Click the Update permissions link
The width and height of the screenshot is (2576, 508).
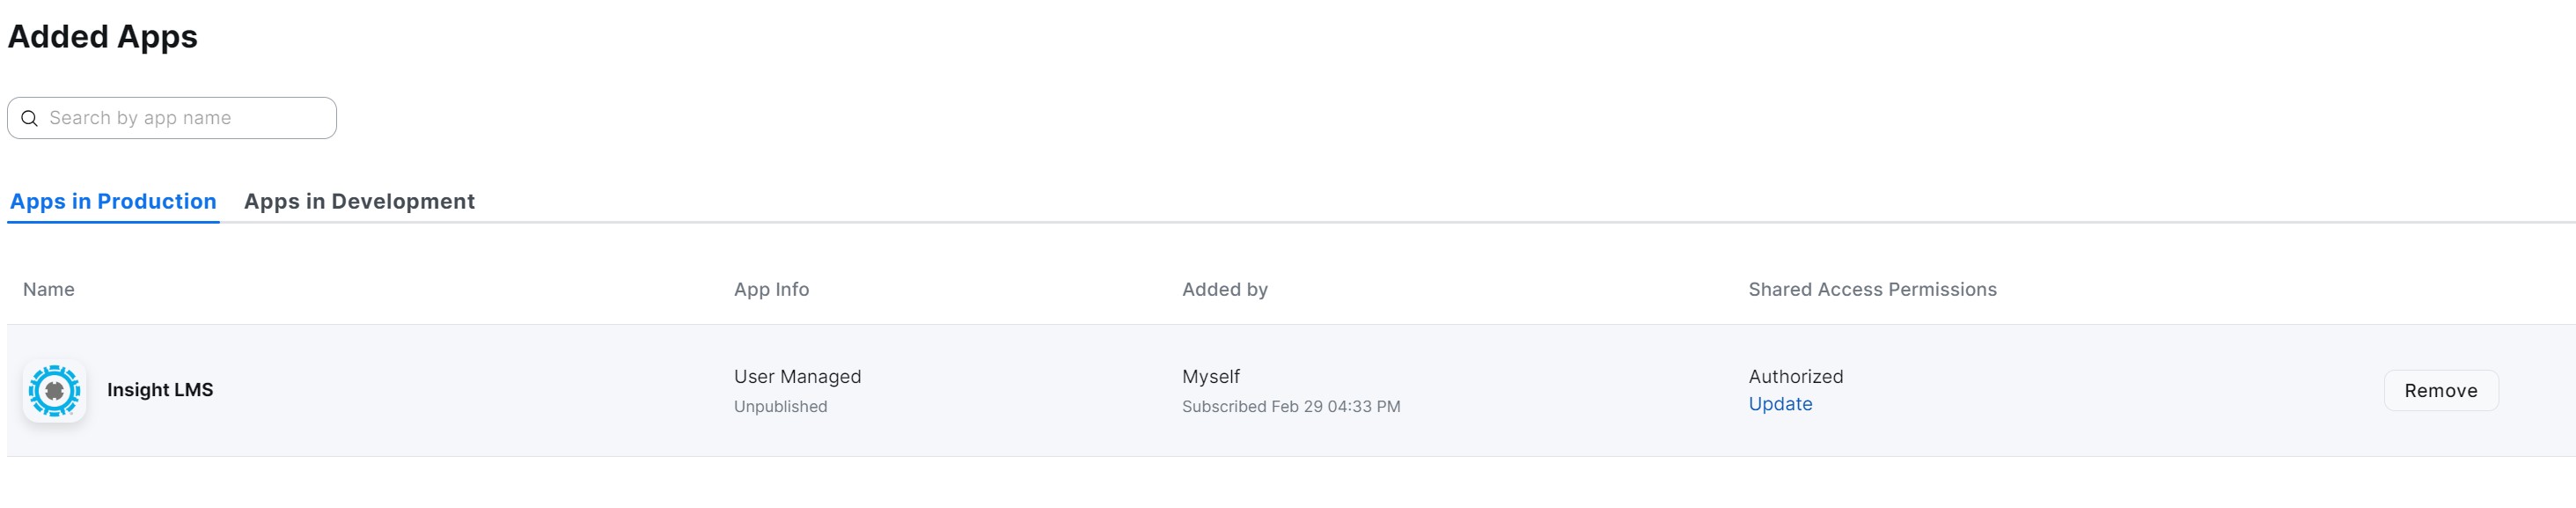coord(1780,404)
